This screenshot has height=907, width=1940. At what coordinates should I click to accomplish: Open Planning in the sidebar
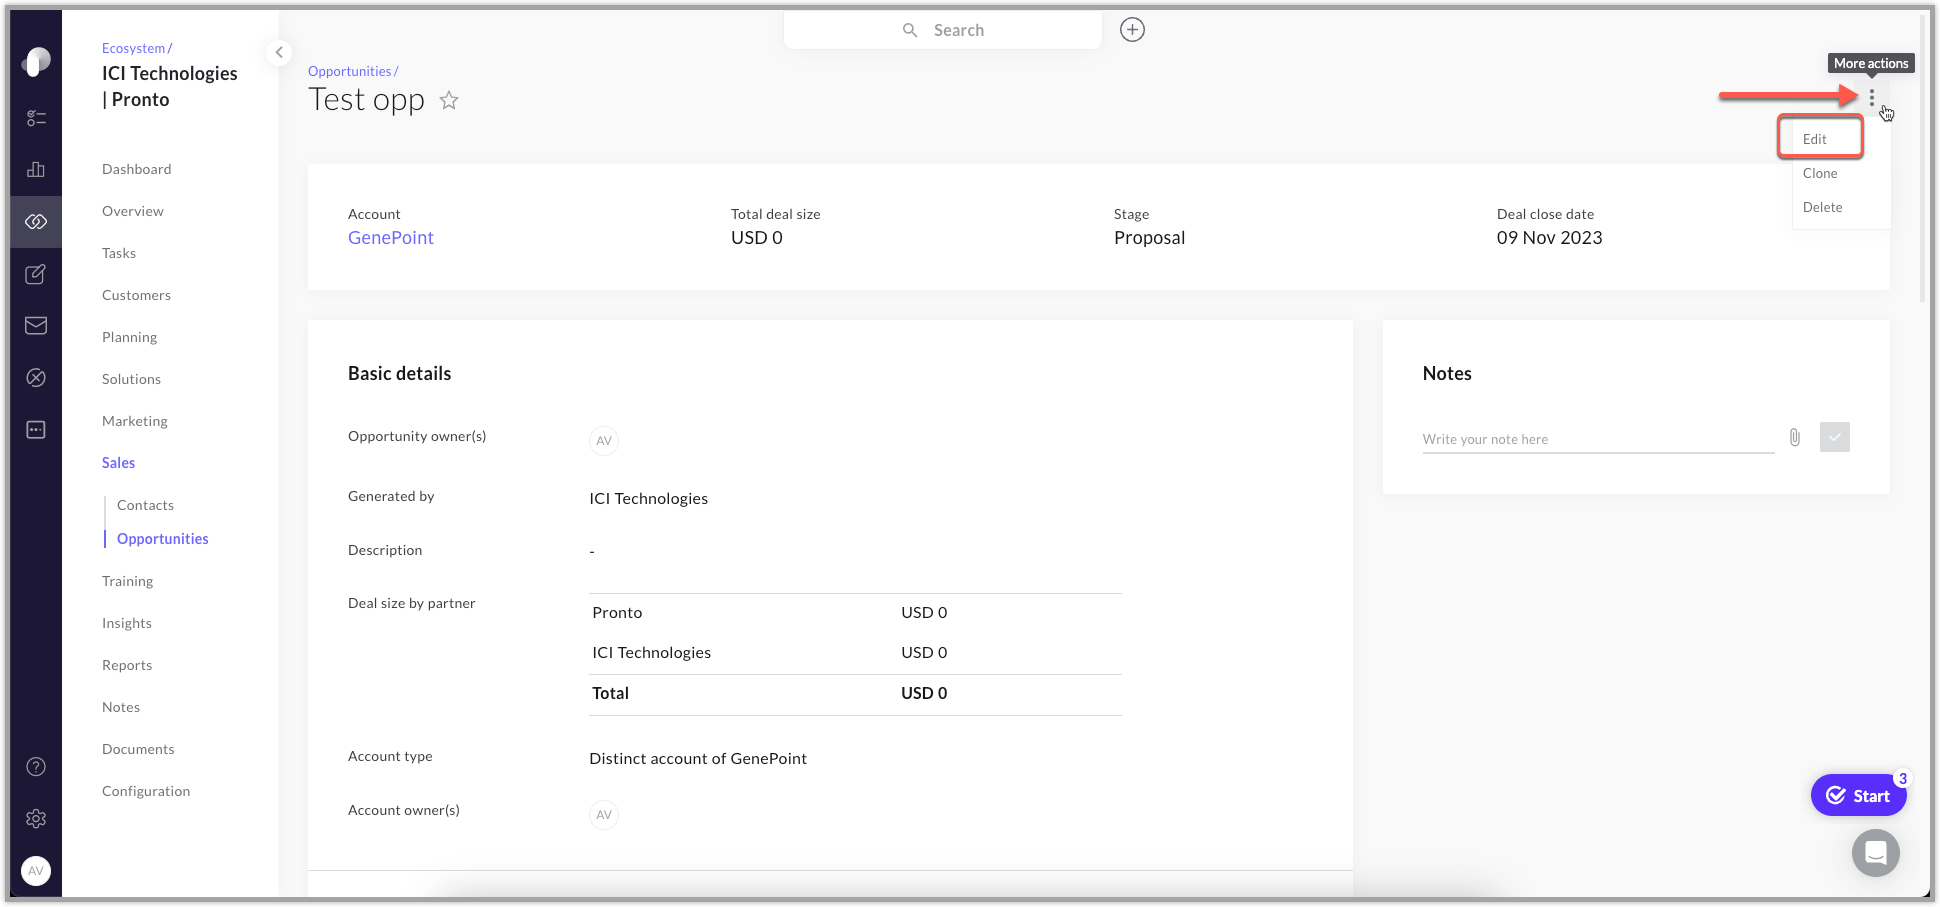tap(130, 337)
